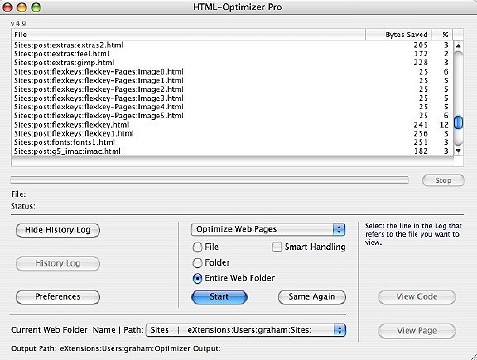
Task: Click the scroll down arrow of the log list
Action: coord(458,151)
